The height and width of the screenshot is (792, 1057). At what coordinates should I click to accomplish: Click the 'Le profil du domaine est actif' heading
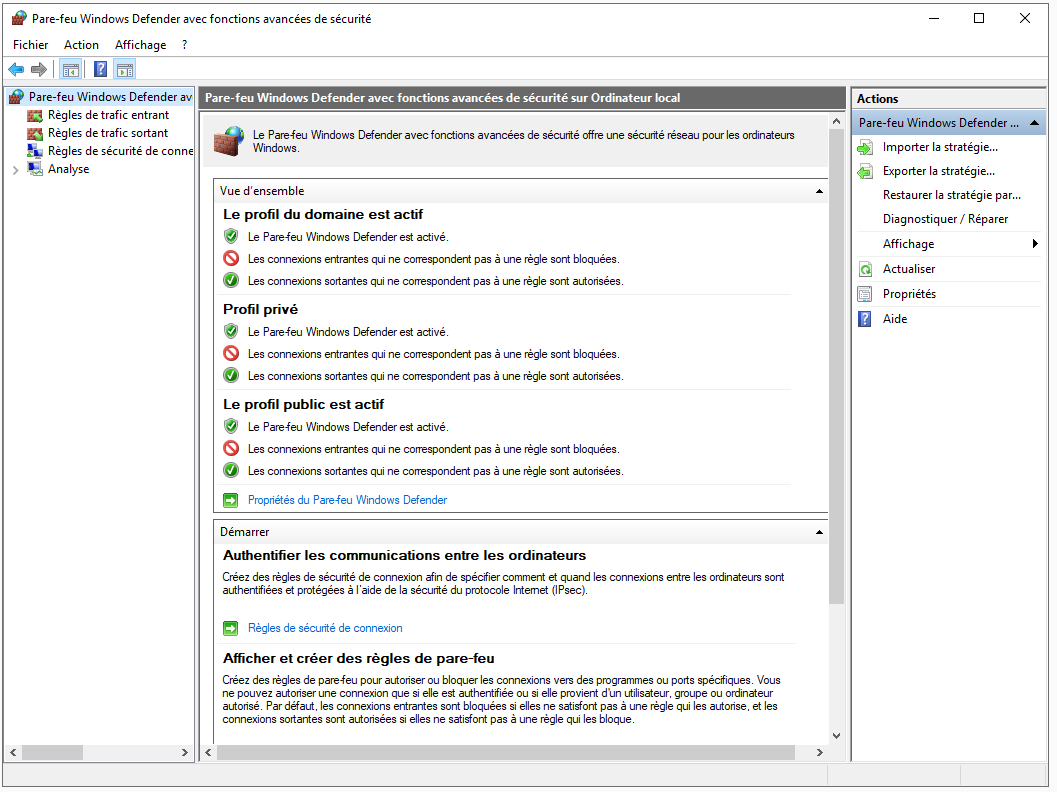click(323, 214)
